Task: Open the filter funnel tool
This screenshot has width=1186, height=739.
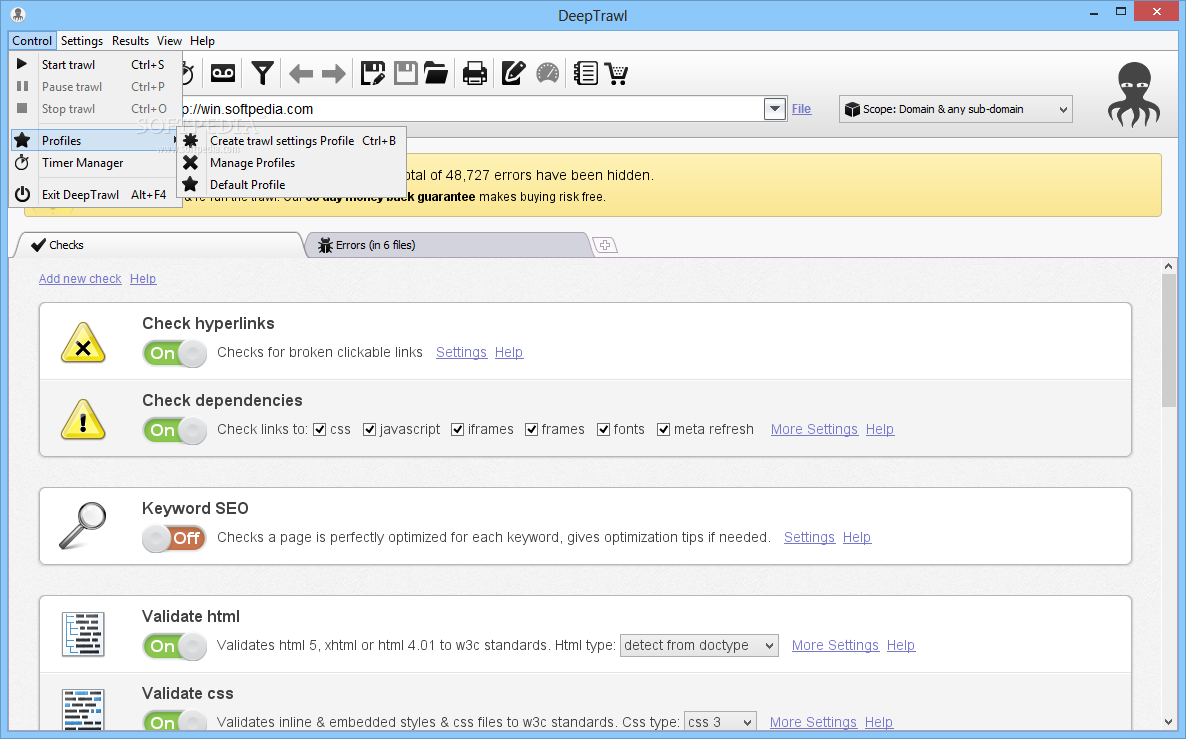Action: (x=262, y=73)
